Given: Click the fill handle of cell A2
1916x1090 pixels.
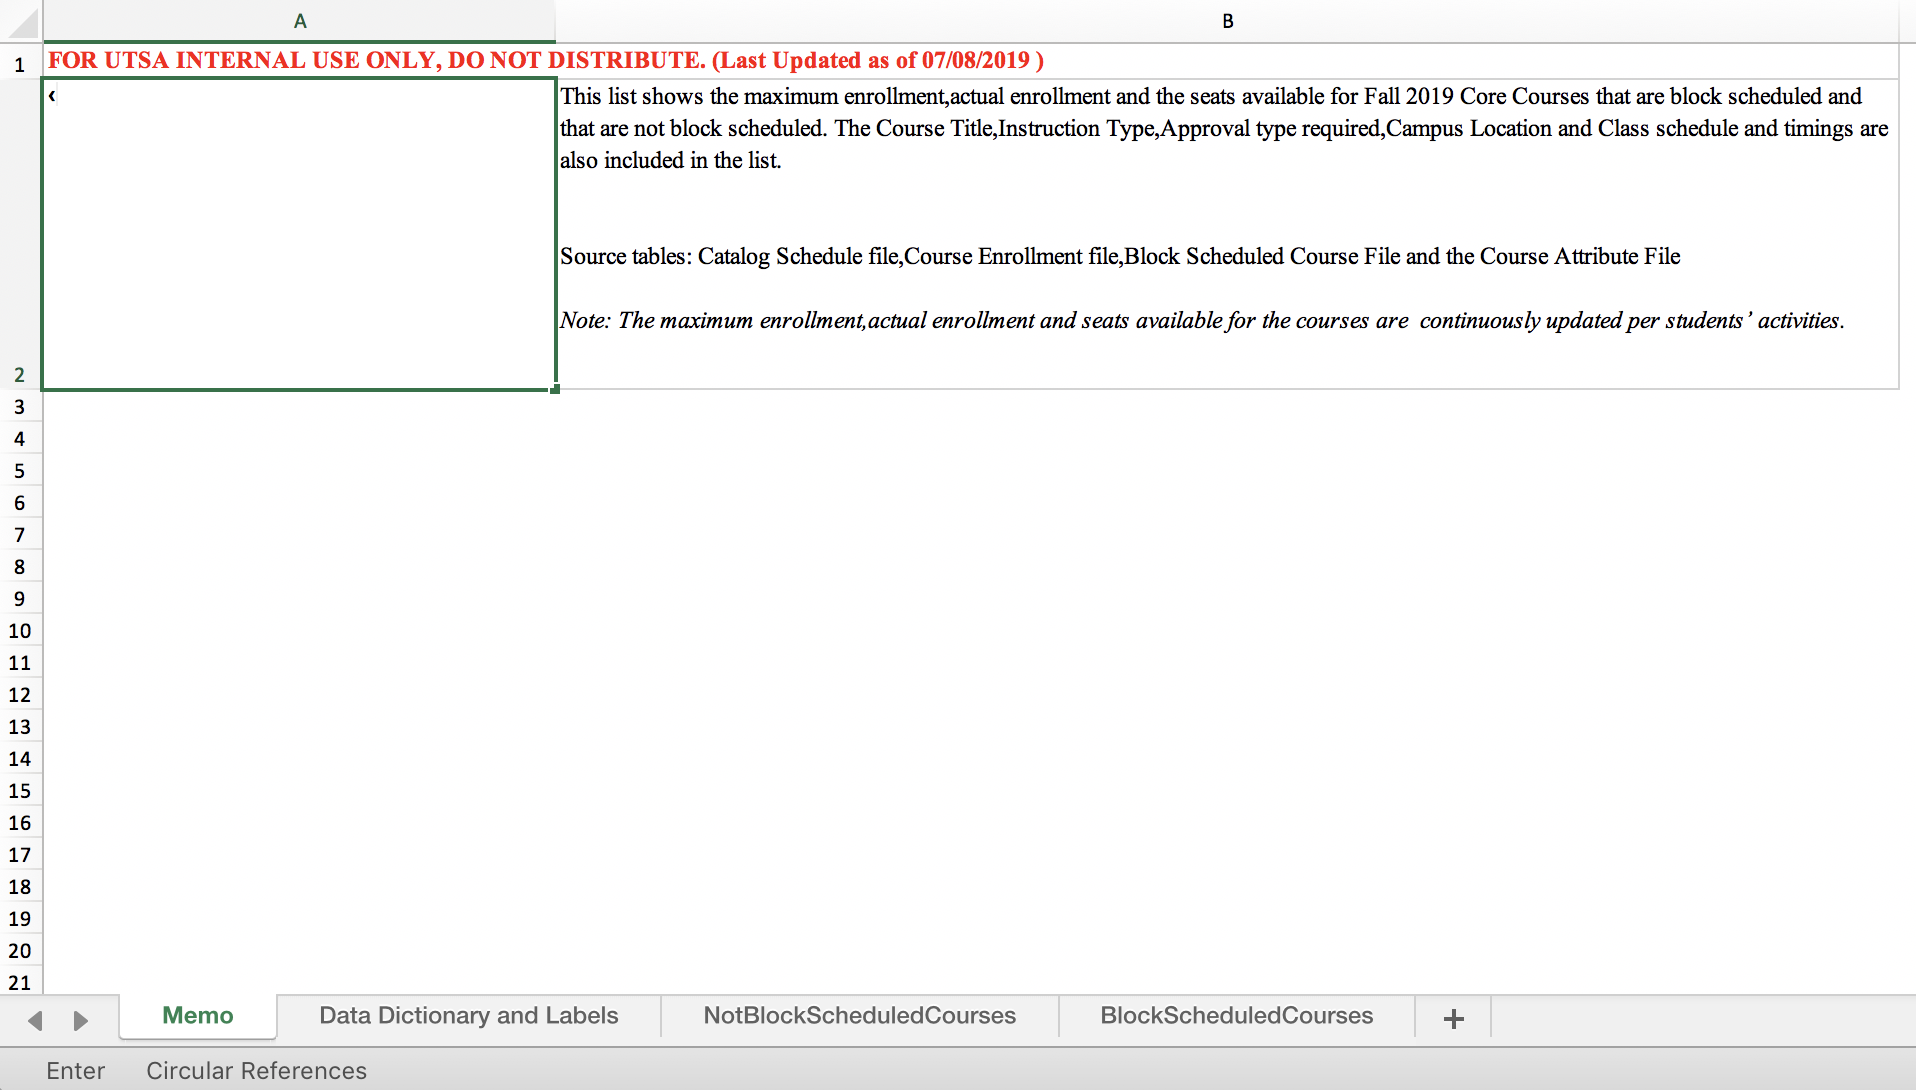Looking at the screenshot, I should click(555, 389).
